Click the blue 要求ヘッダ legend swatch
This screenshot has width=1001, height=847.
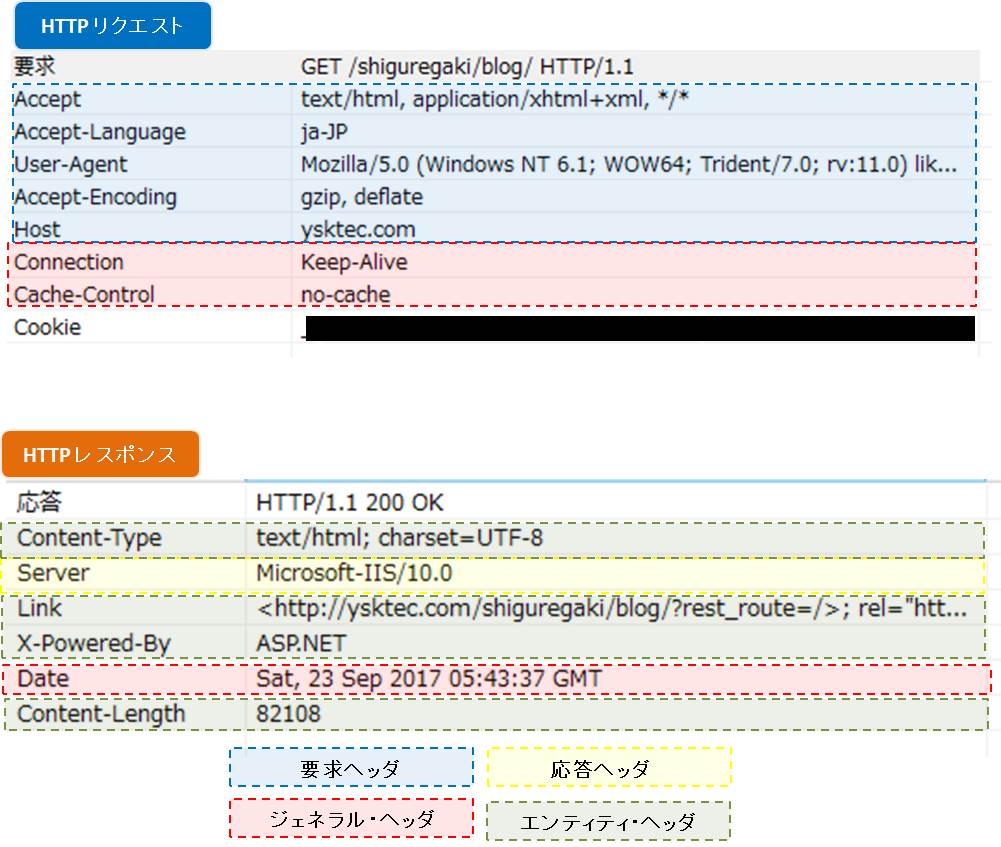tap(351, 768)
